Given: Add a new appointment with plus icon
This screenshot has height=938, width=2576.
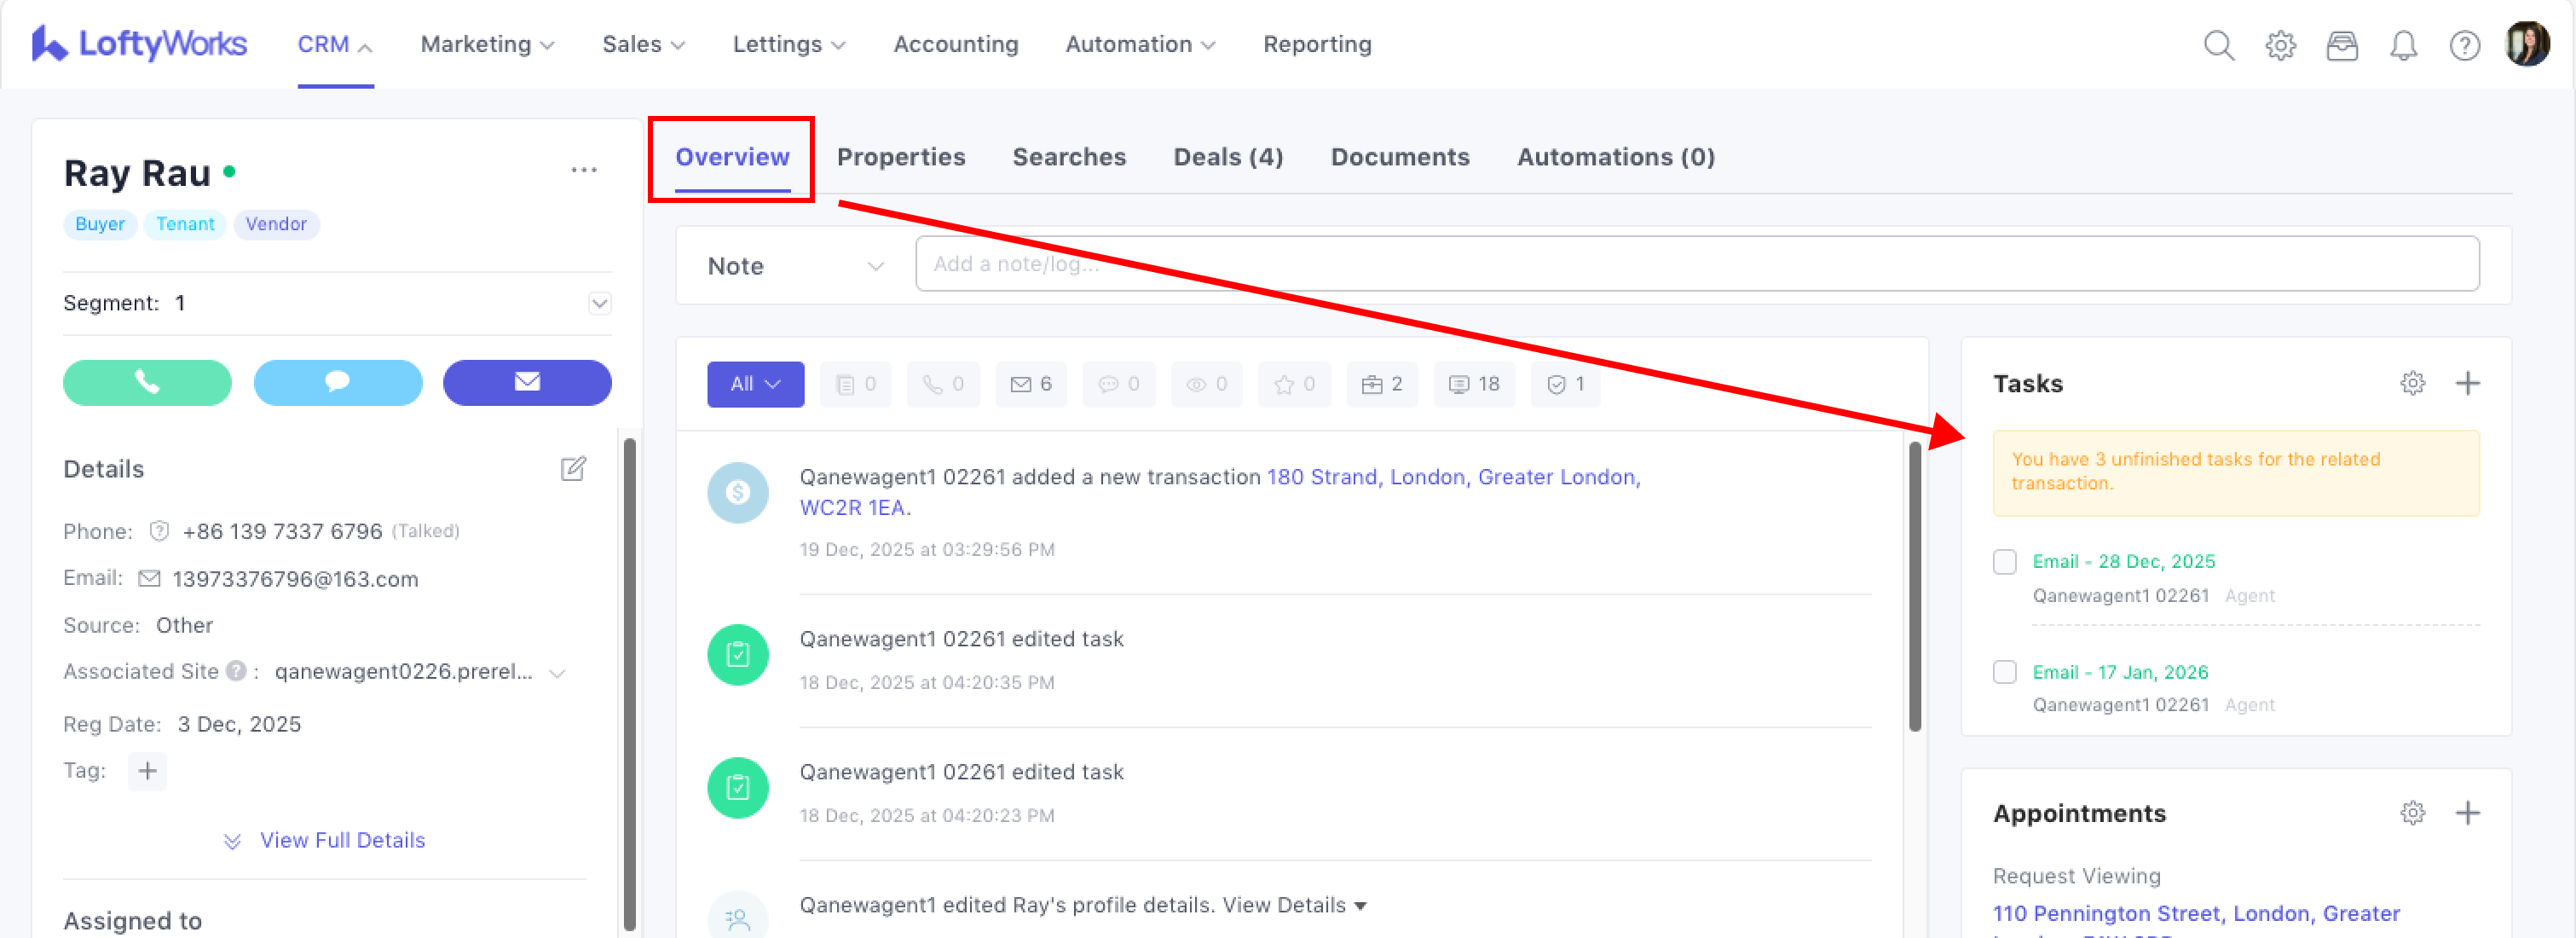Looking at the screenshot, I should coord(2467,813).
